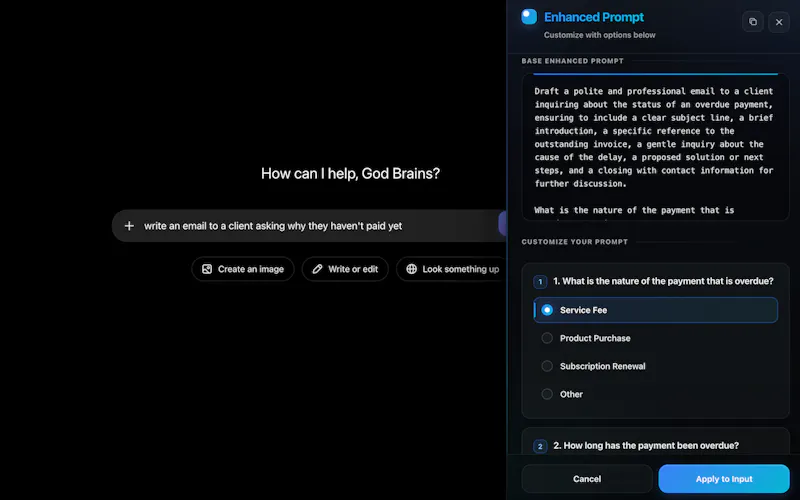
Task: Click the prompt input containing the email request
Action: [309, 226]
